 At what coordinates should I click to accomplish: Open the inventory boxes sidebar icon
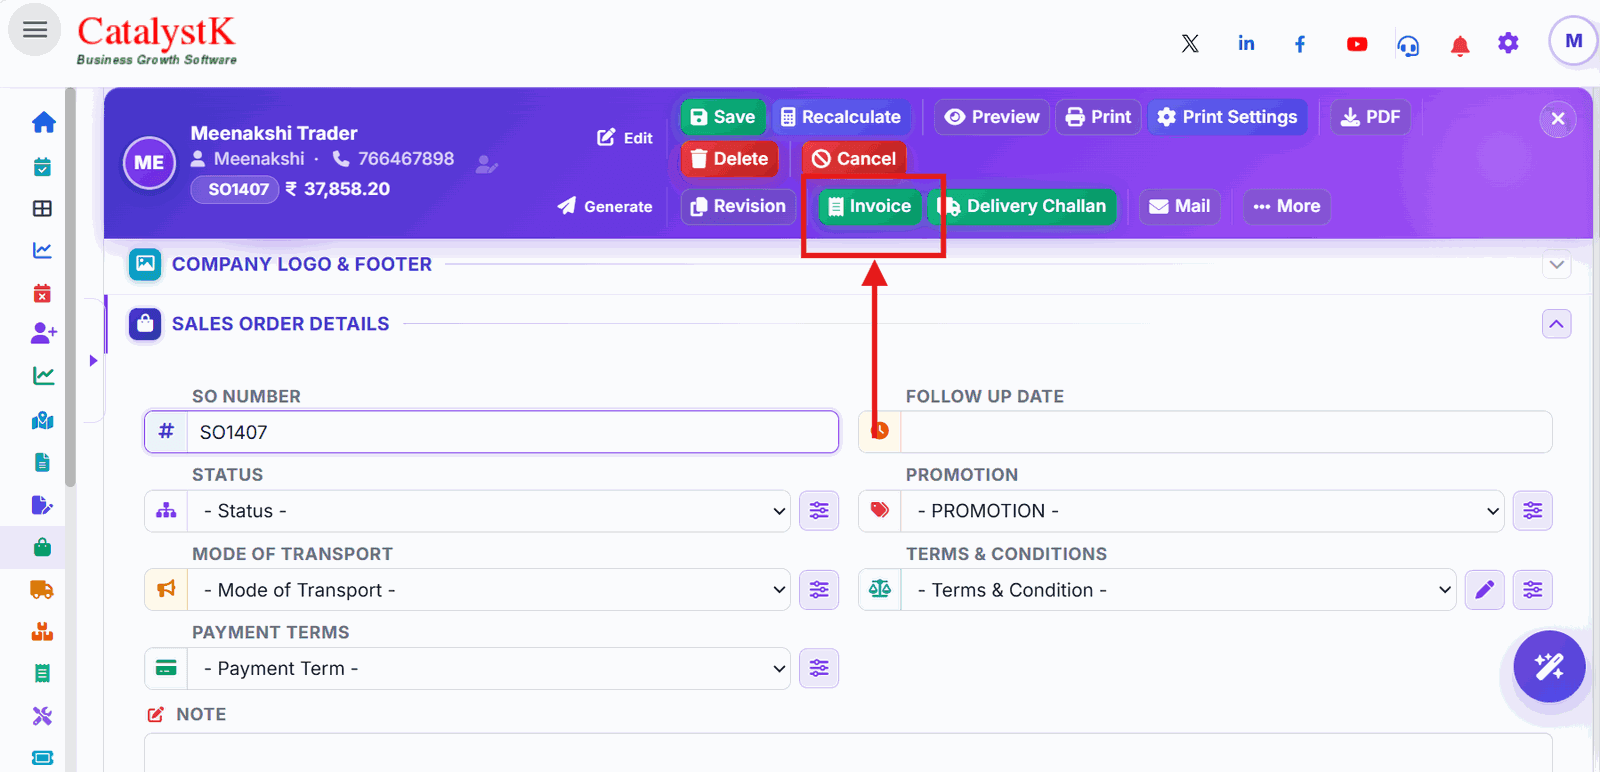pyautogui.click(x=42, y=631)
